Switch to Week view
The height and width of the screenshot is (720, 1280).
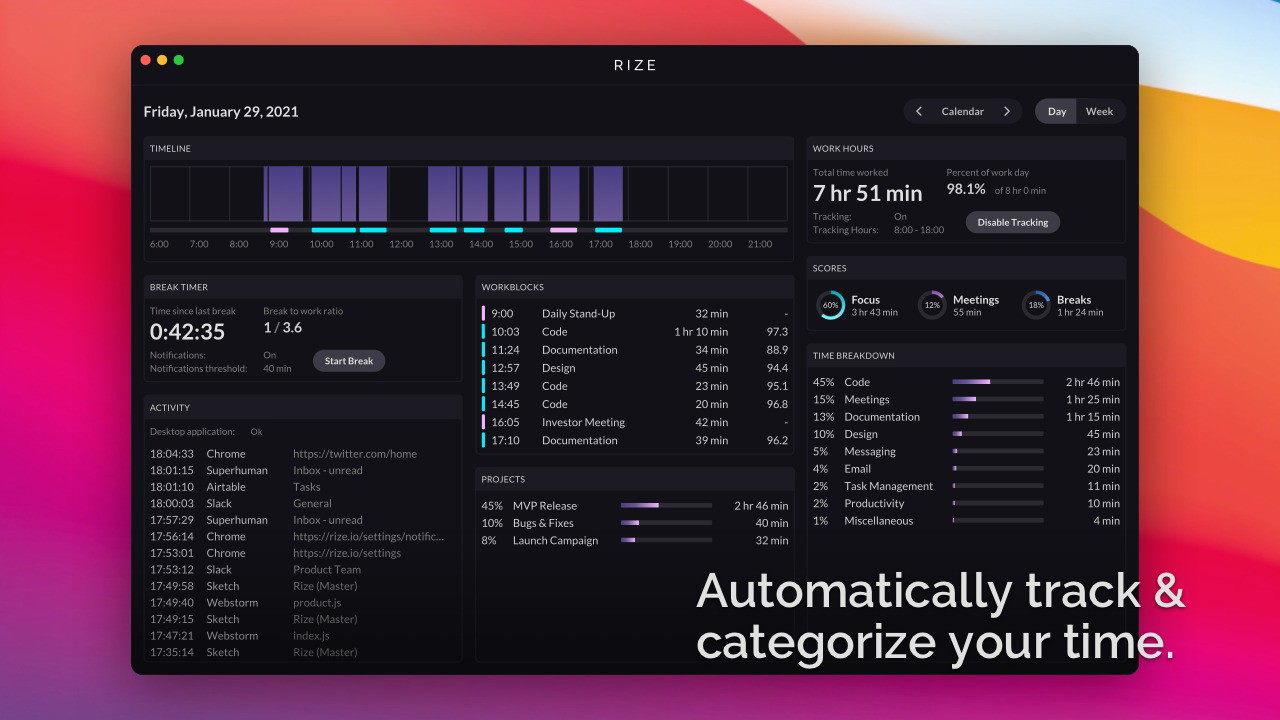point(1099,111)
